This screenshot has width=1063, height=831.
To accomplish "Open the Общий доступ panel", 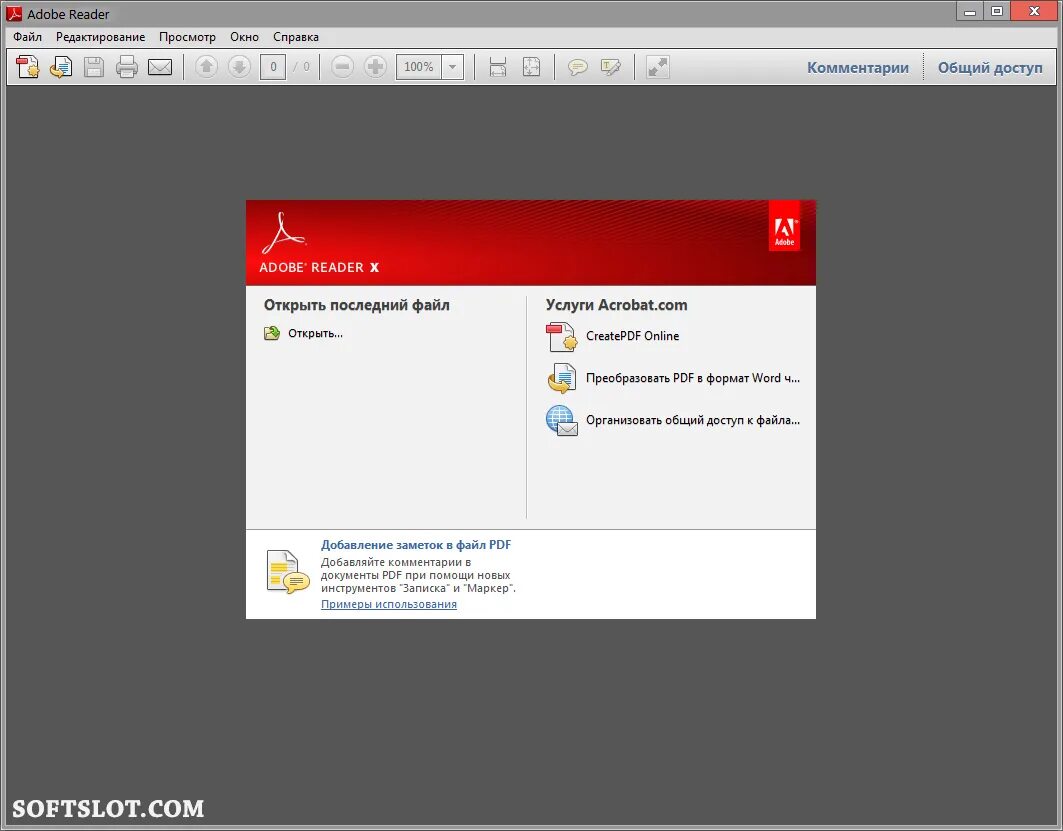I will (x=990, y=67).
